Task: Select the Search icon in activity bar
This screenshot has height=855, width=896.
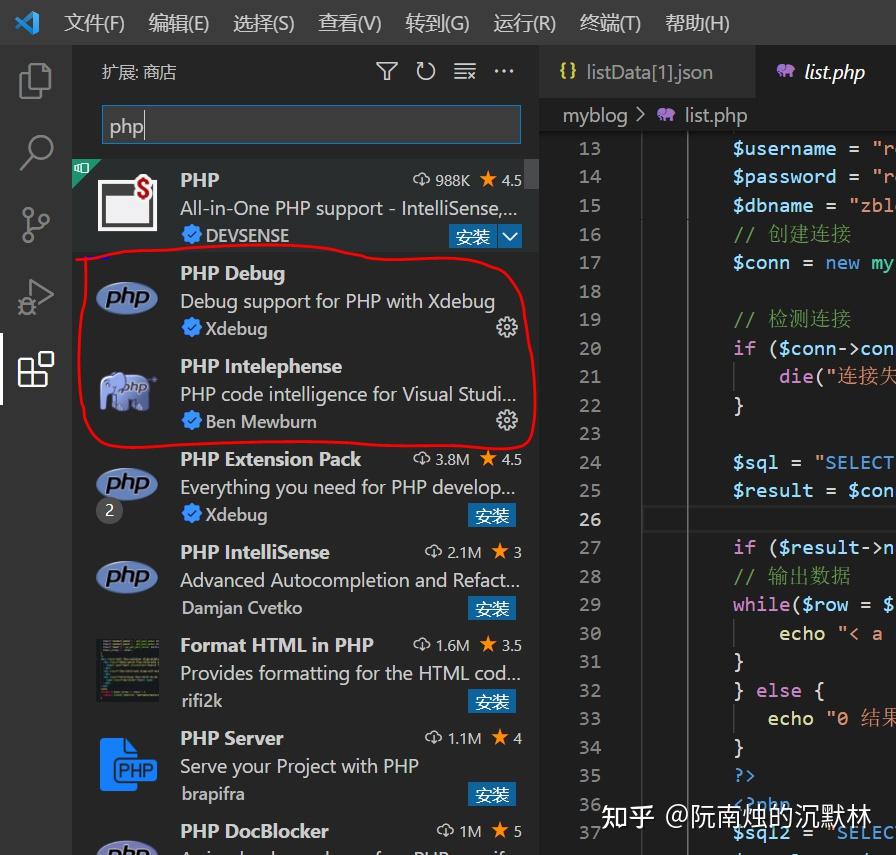Action: pos(35,153)
